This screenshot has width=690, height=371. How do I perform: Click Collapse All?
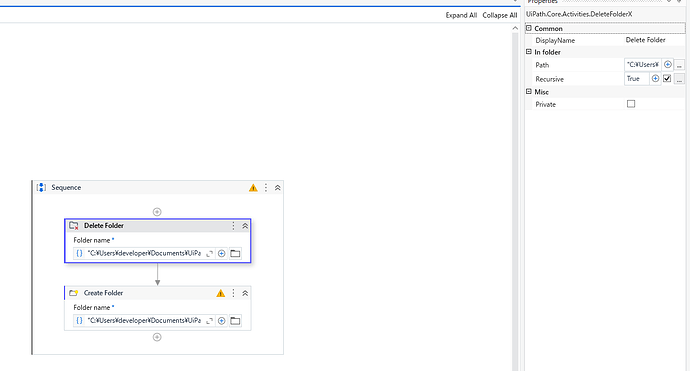pos(500,15)
